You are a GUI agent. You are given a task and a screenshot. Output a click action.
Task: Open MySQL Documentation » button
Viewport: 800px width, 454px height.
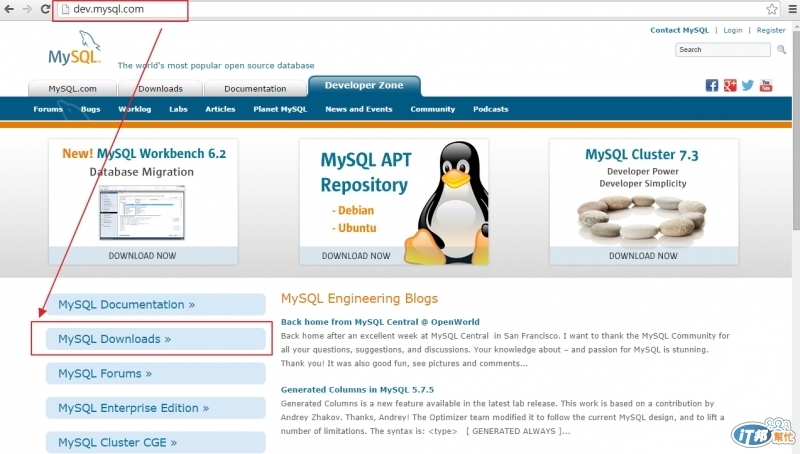point(156,305)
